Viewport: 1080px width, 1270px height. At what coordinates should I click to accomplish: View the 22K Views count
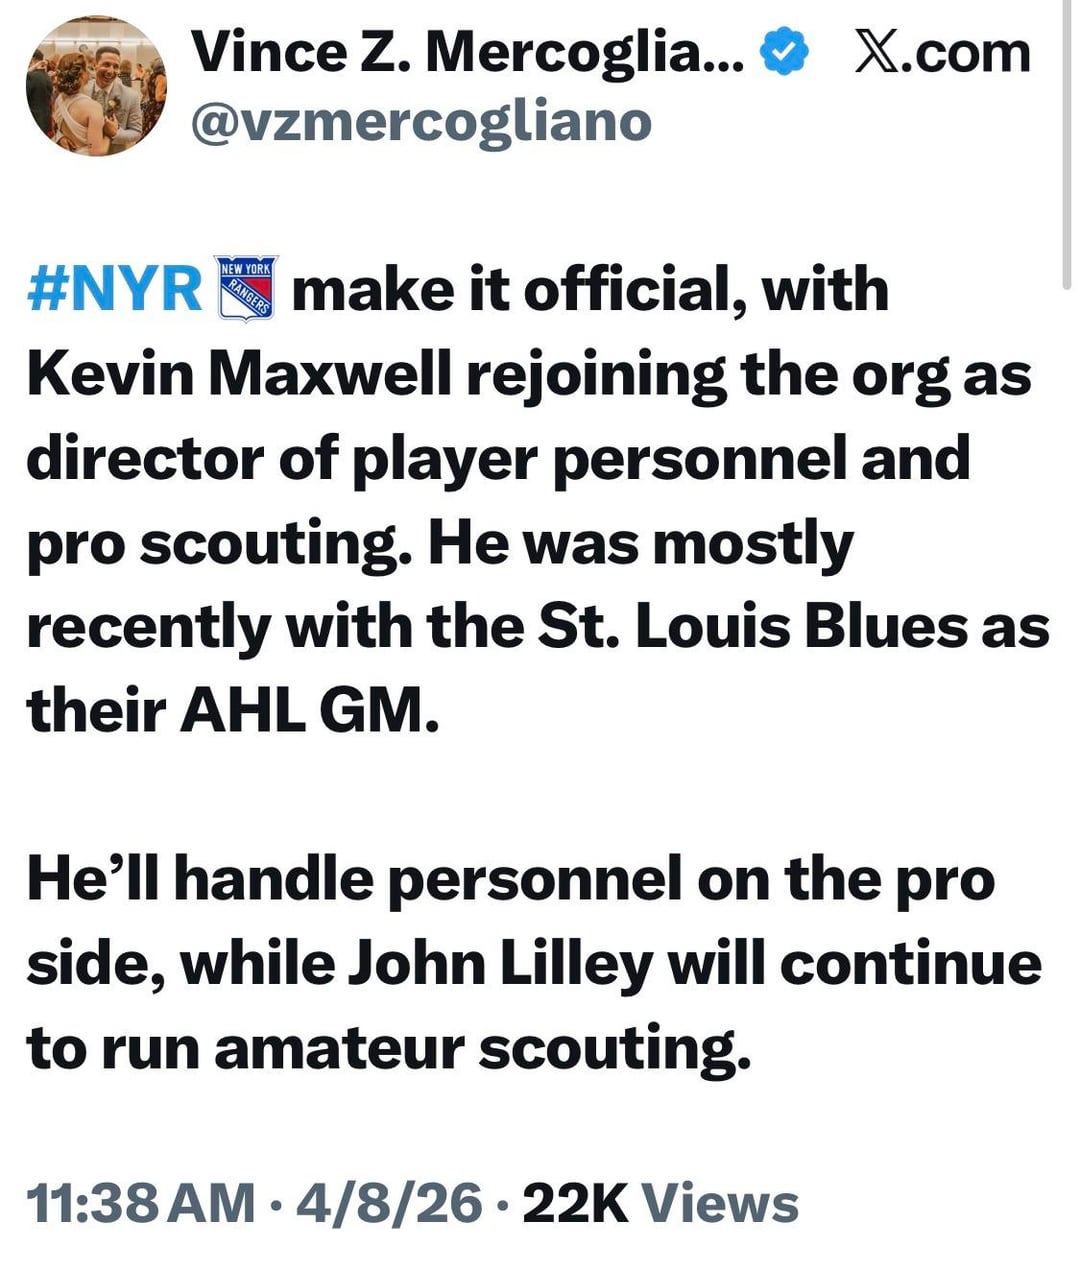pos(660,1203)
